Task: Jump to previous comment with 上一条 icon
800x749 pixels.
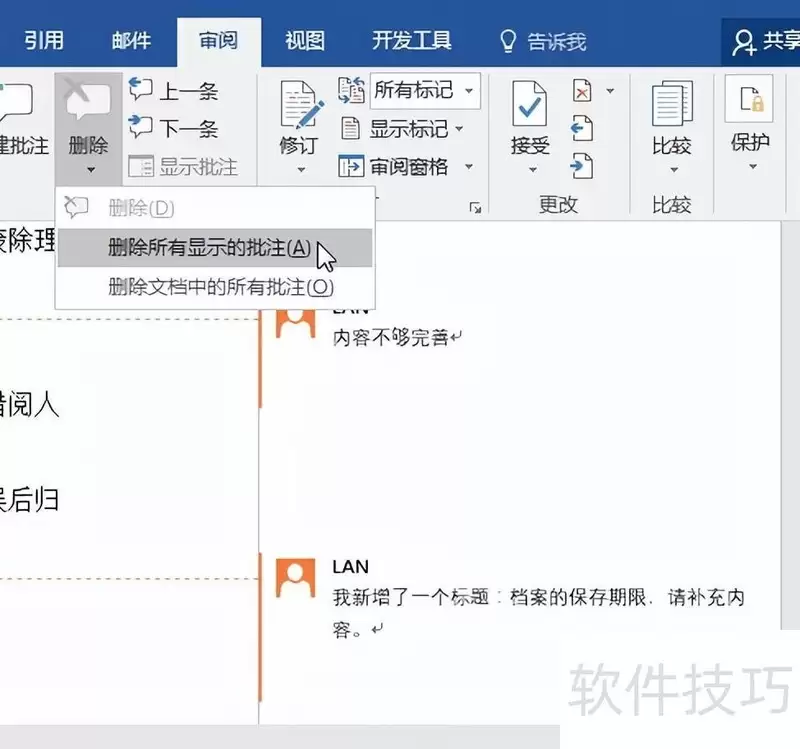Action: tap(143, 90)
